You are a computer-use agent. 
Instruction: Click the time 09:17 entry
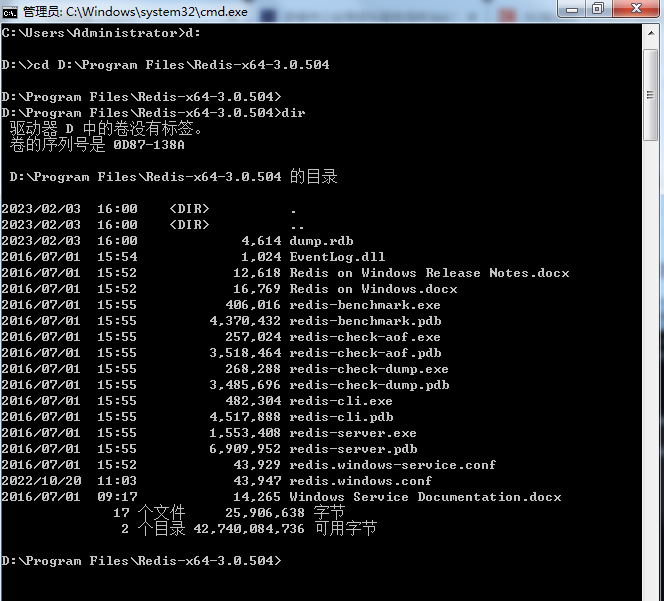click(117, 497)
